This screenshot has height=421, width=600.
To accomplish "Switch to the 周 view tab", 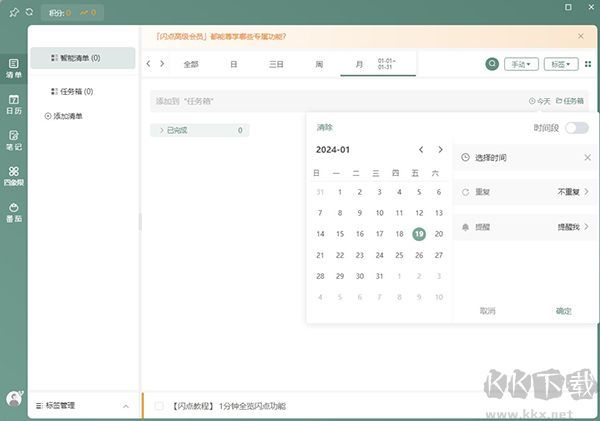I will click(x=319, y=64).
